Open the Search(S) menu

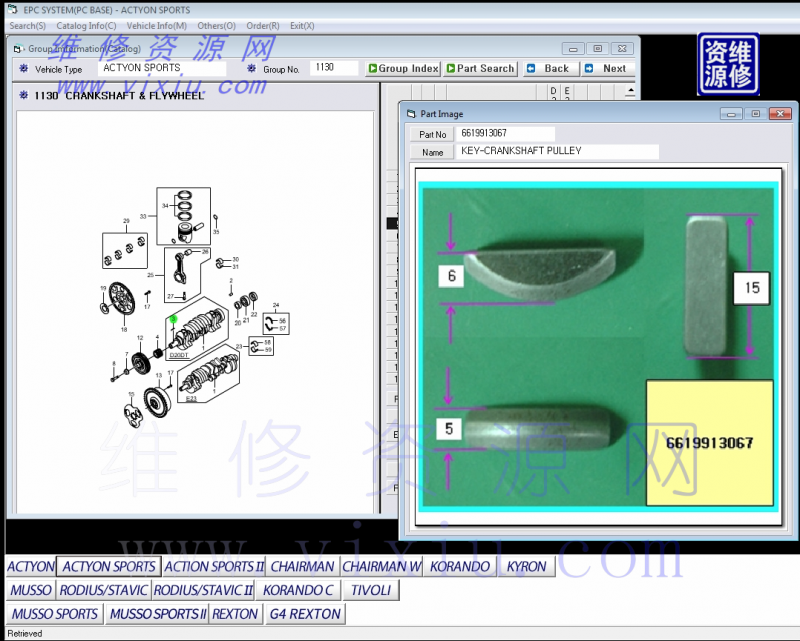(x=28, y=26)
